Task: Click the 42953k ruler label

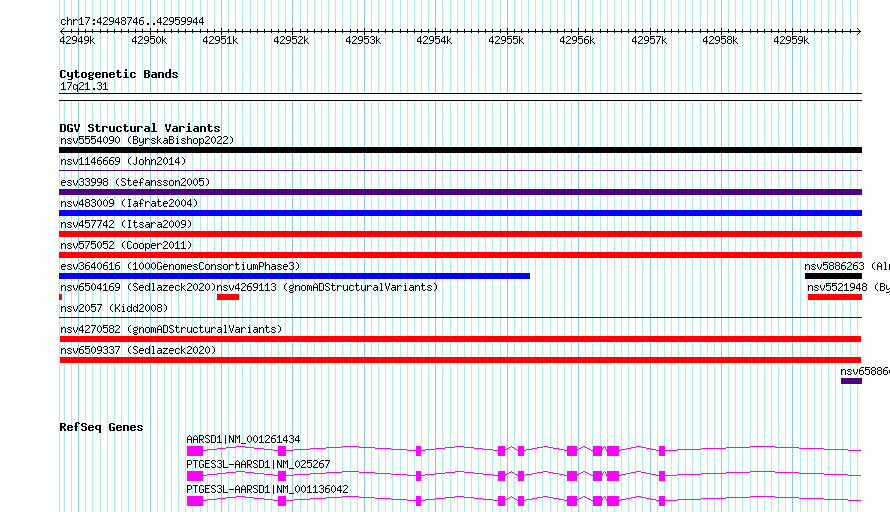Action: (x=363, y=40)
